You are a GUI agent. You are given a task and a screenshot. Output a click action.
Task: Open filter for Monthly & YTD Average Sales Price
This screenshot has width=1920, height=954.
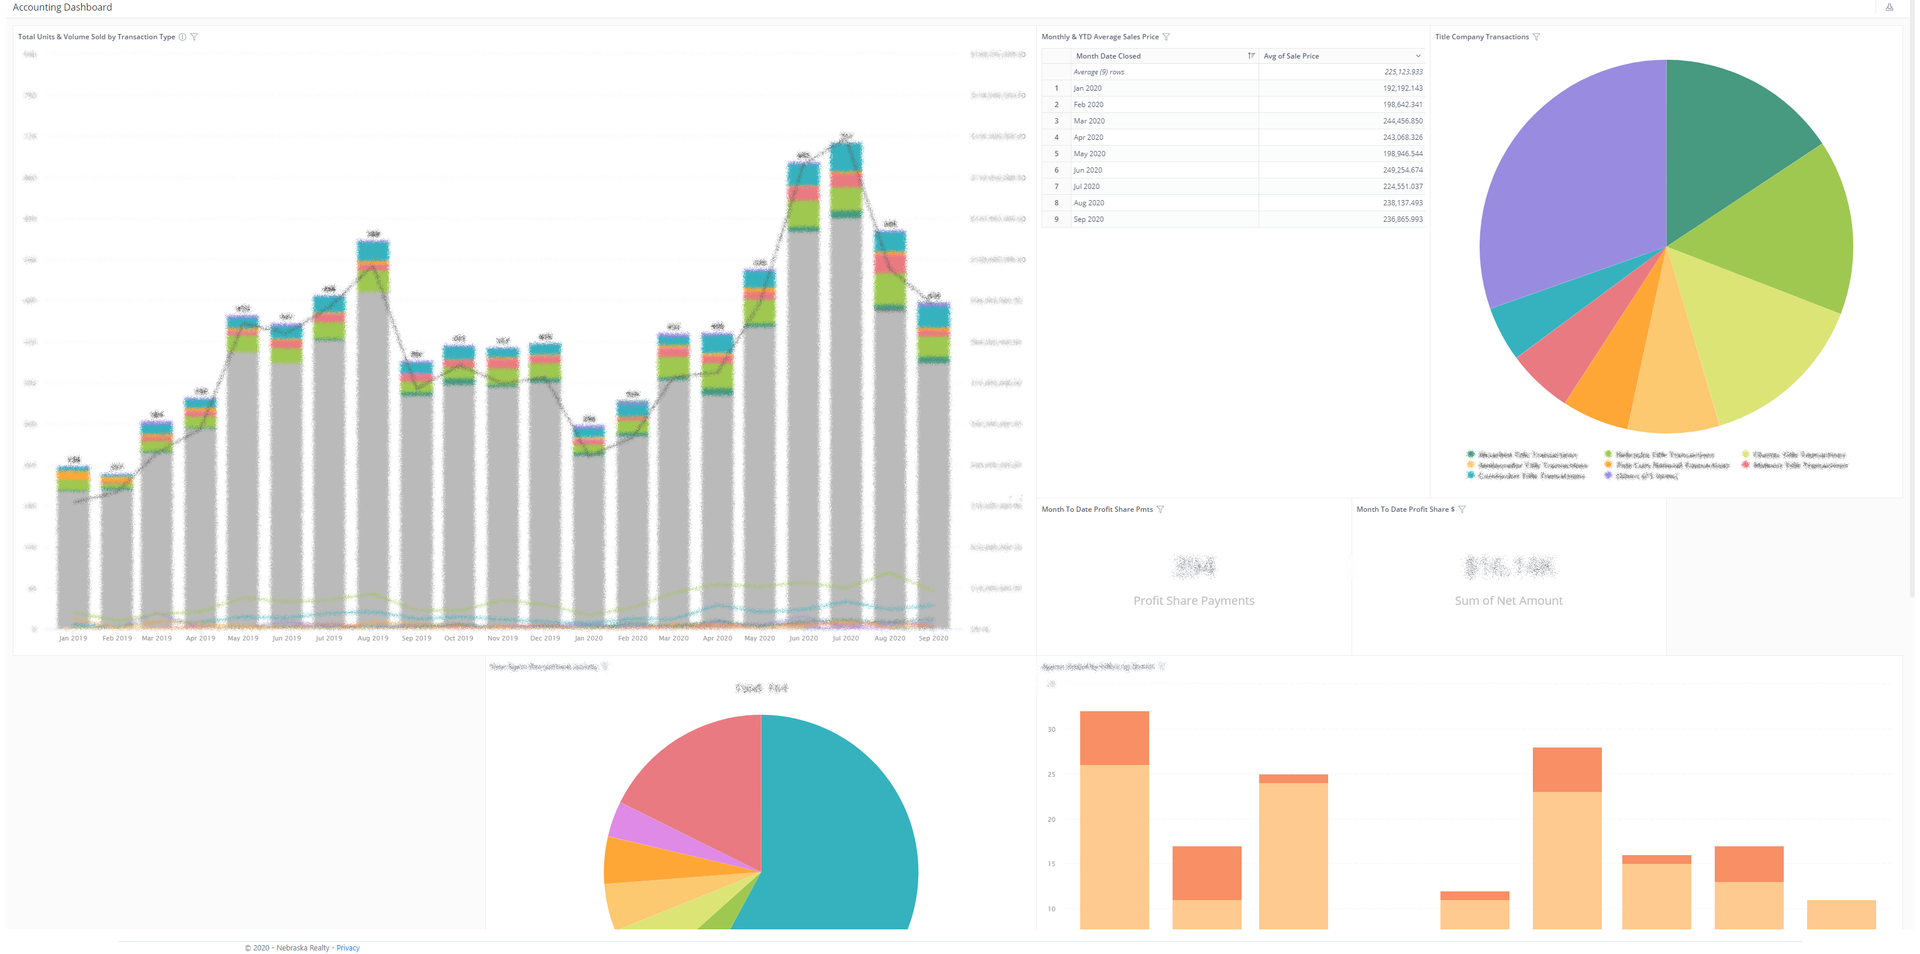(1166, 37)
